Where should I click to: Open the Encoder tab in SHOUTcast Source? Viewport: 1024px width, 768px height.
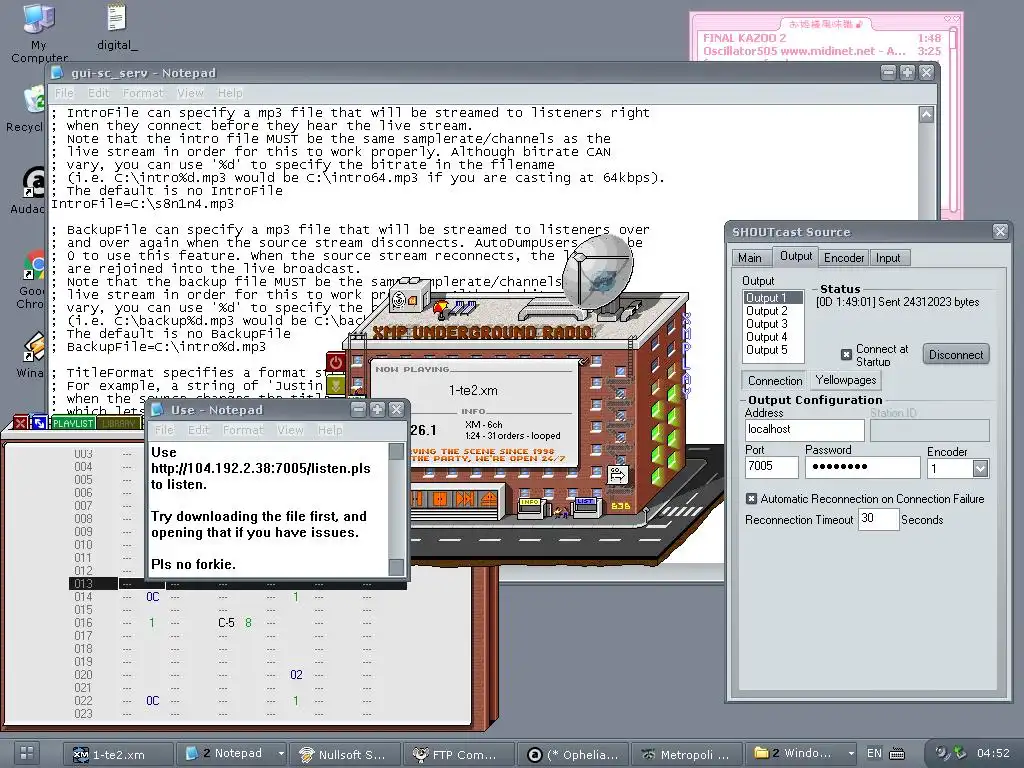pos(844,258)
